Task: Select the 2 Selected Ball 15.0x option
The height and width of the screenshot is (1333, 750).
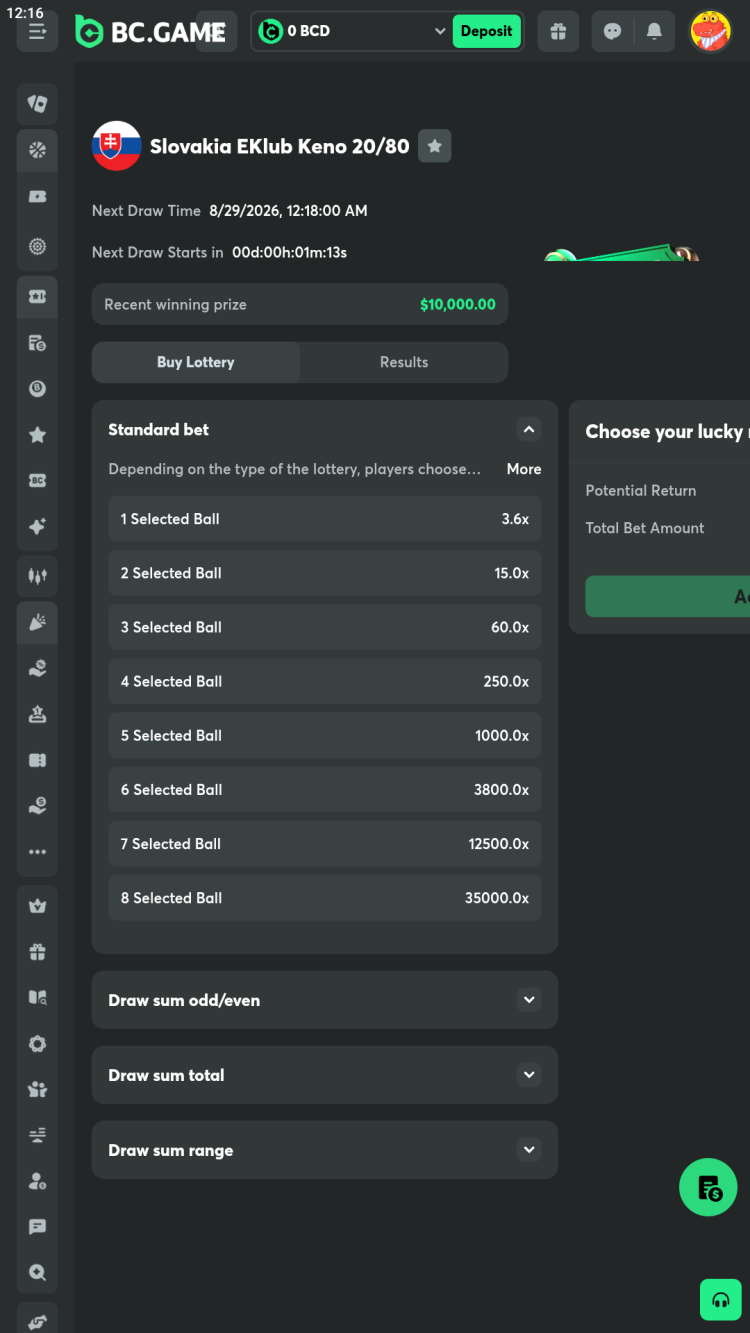Action: click(325, 573)
